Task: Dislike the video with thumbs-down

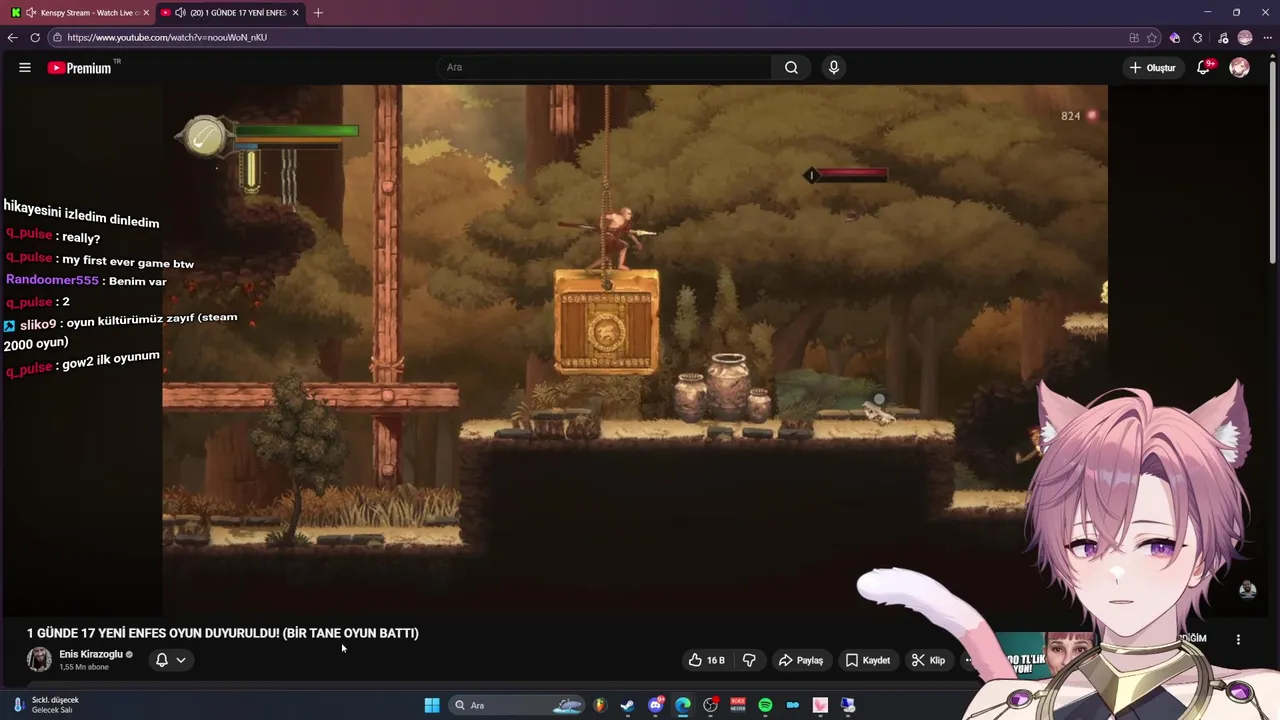Action: [x=749, y=660]
